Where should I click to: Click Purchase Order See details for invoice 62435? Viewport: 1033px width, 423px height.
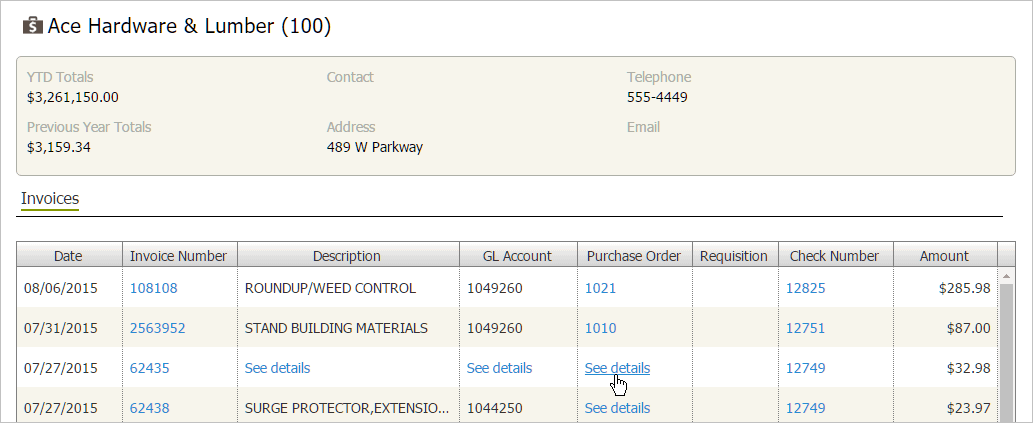pos(617,368)
